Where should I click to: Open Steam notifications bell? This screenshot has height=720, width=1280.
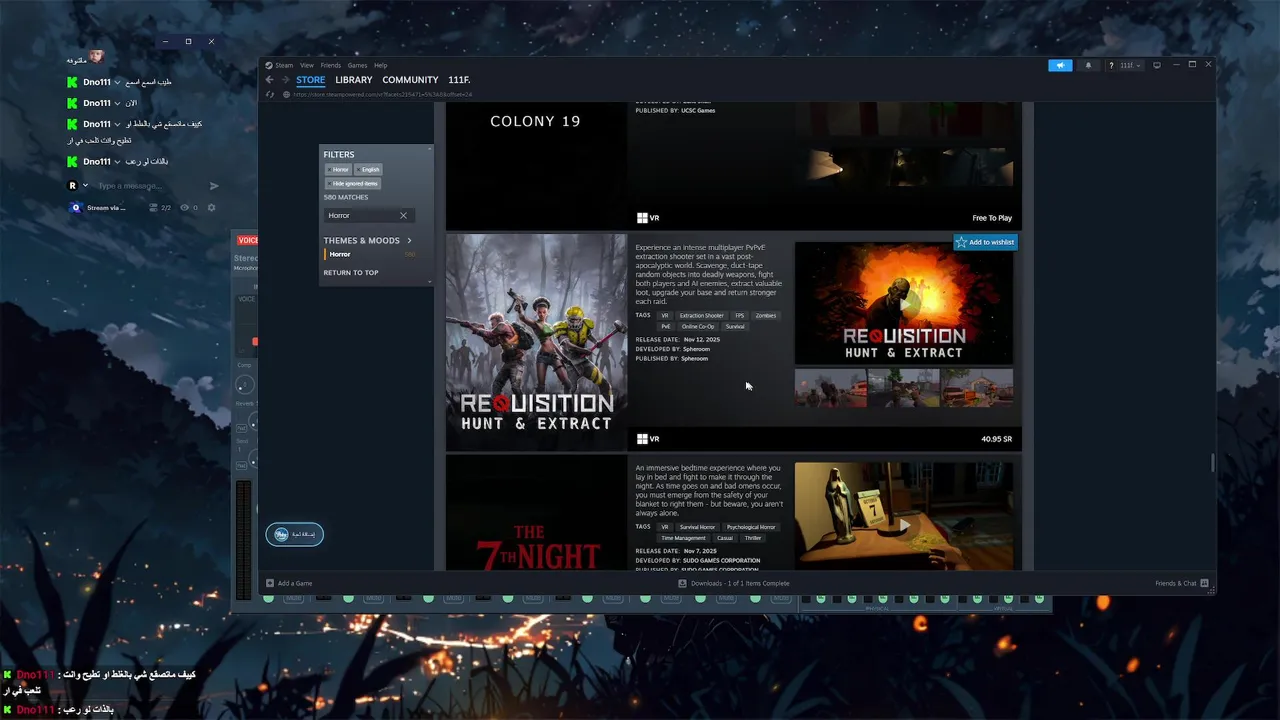[1088, 65]
